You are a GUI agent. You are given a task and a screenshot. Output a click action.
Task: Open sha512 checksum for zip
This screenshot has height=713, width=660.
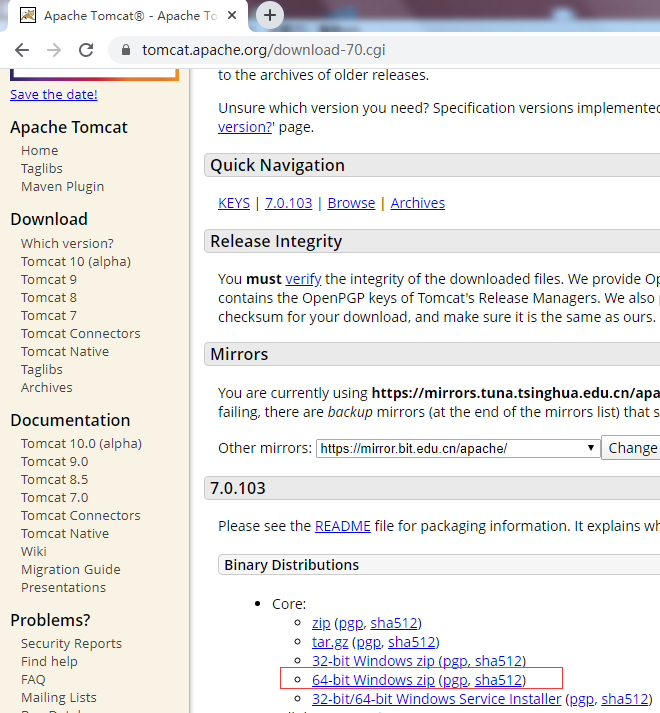coord(394,623)
